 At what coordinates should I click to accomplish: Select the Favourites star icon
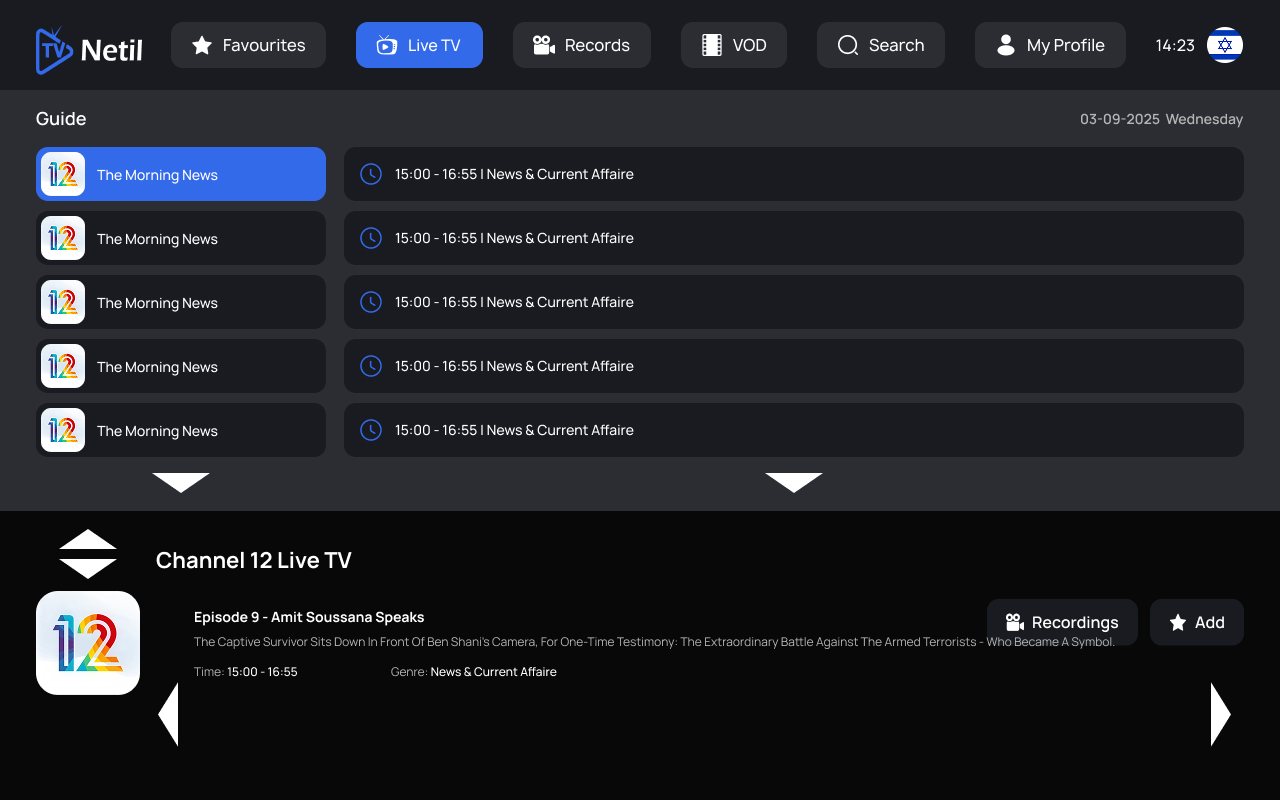click(204, 45)
